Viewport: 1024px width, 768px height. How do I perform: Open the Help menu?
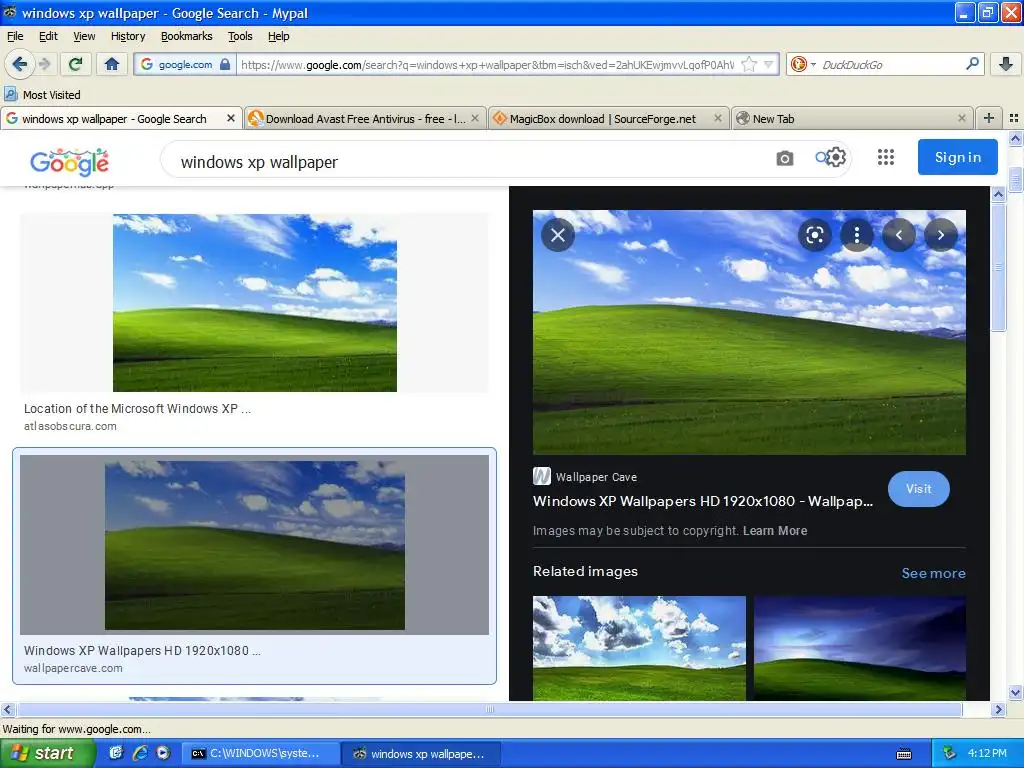point(279,36)
